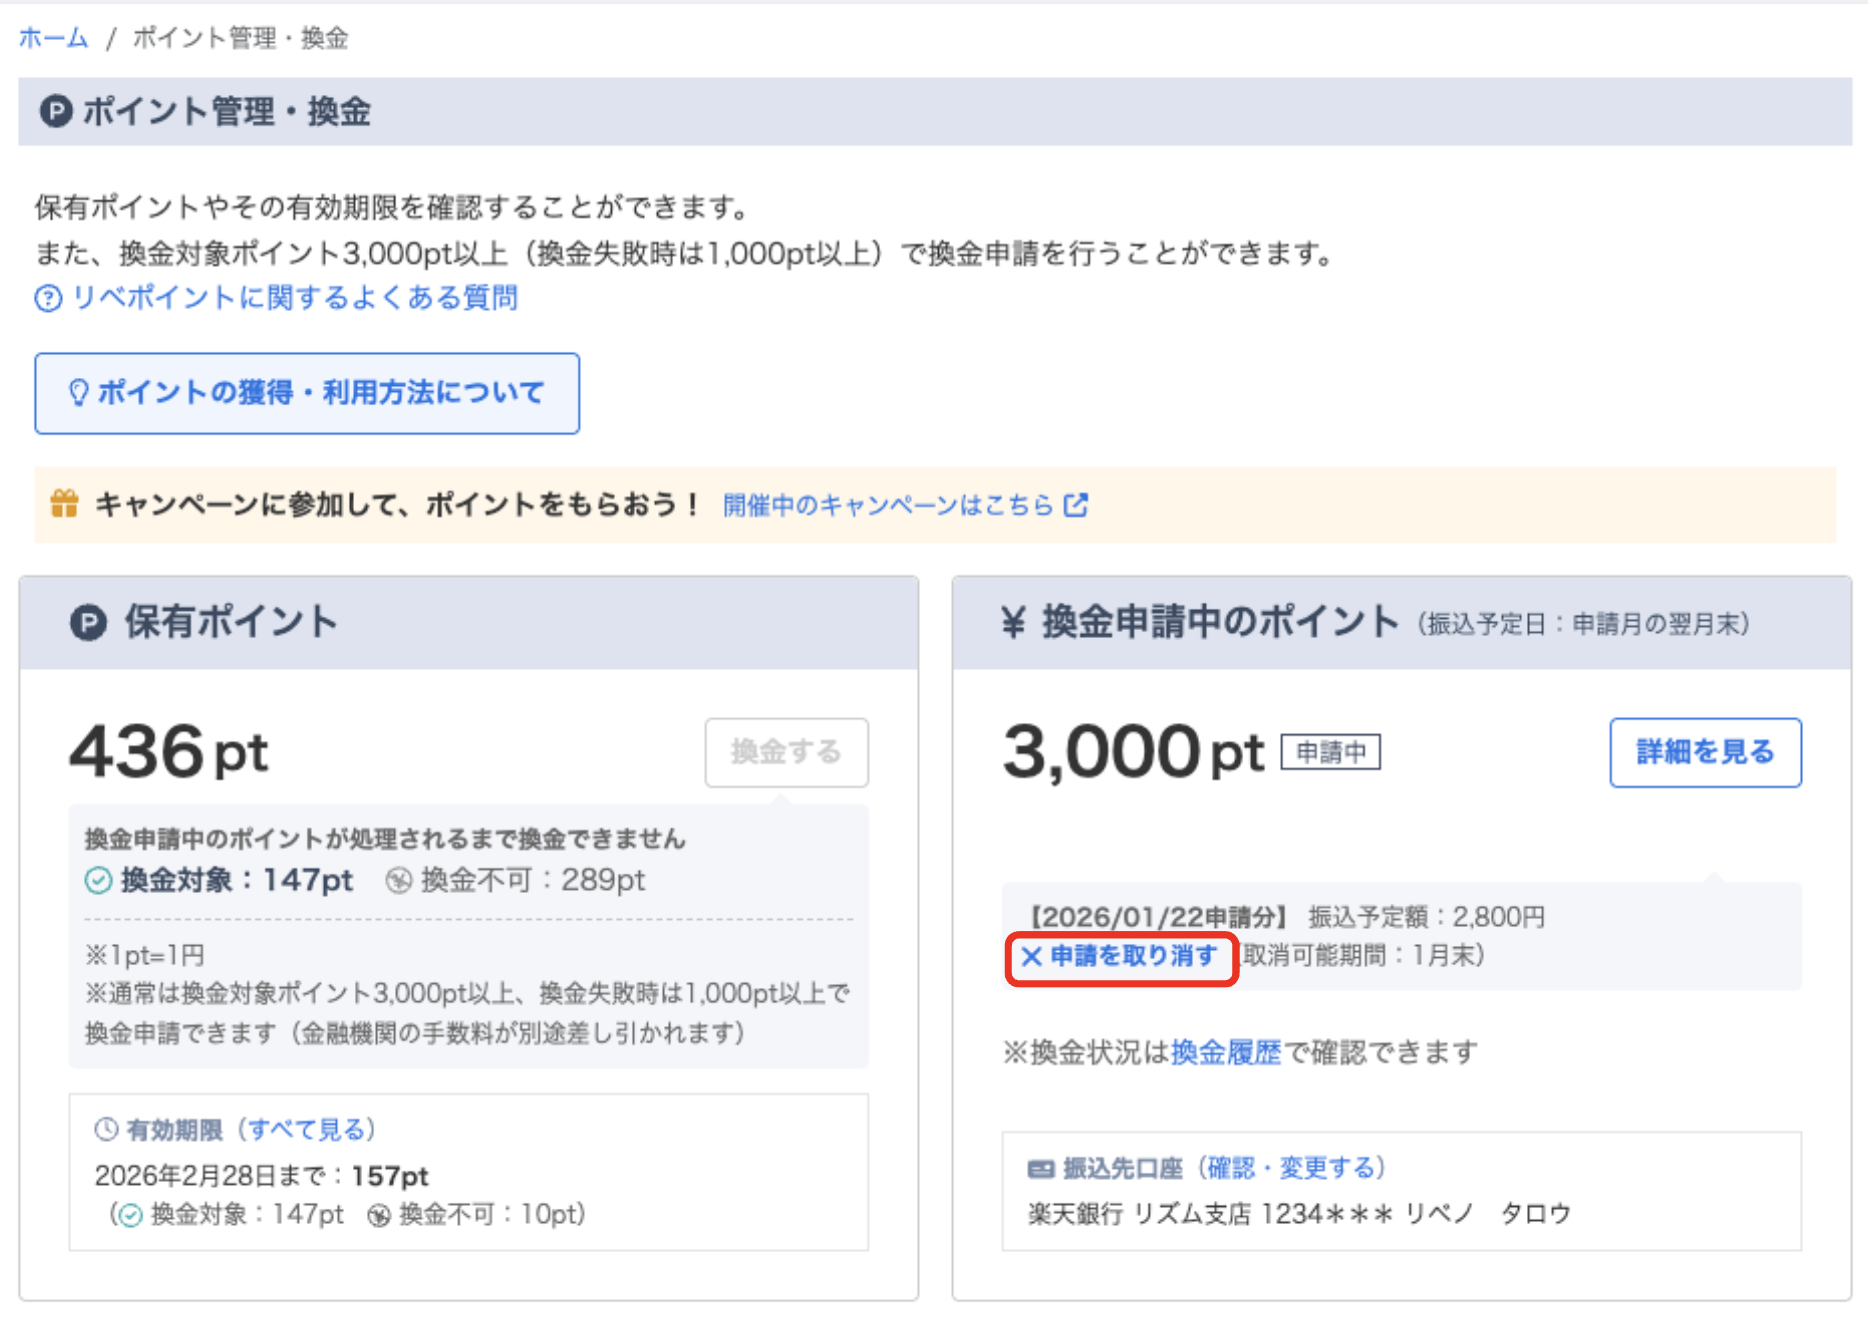Click the question mark icon before よくある質問
The image size is (1868, 1324).
(x=46, y=297)
